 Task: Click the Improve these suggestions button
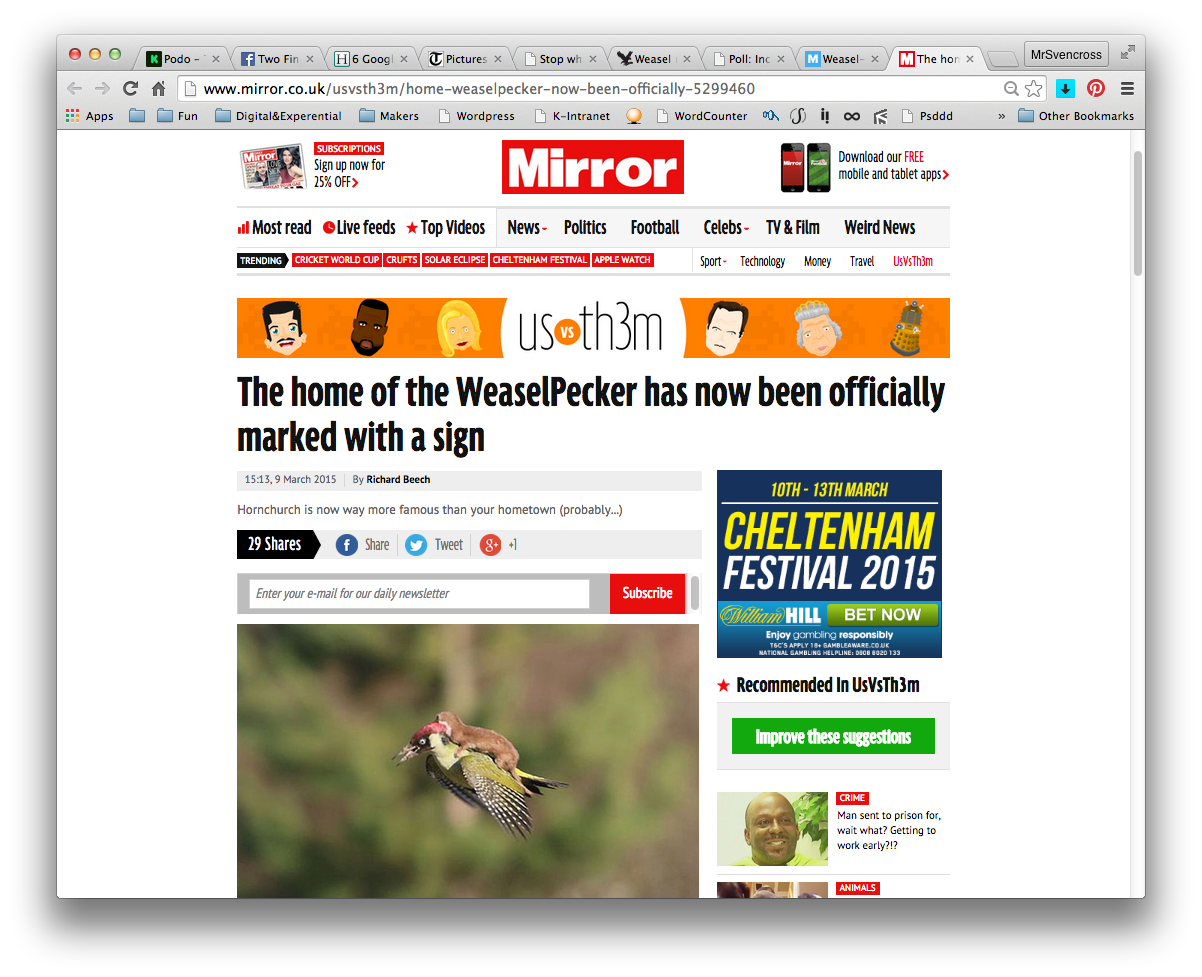click(x=833, y=736)
